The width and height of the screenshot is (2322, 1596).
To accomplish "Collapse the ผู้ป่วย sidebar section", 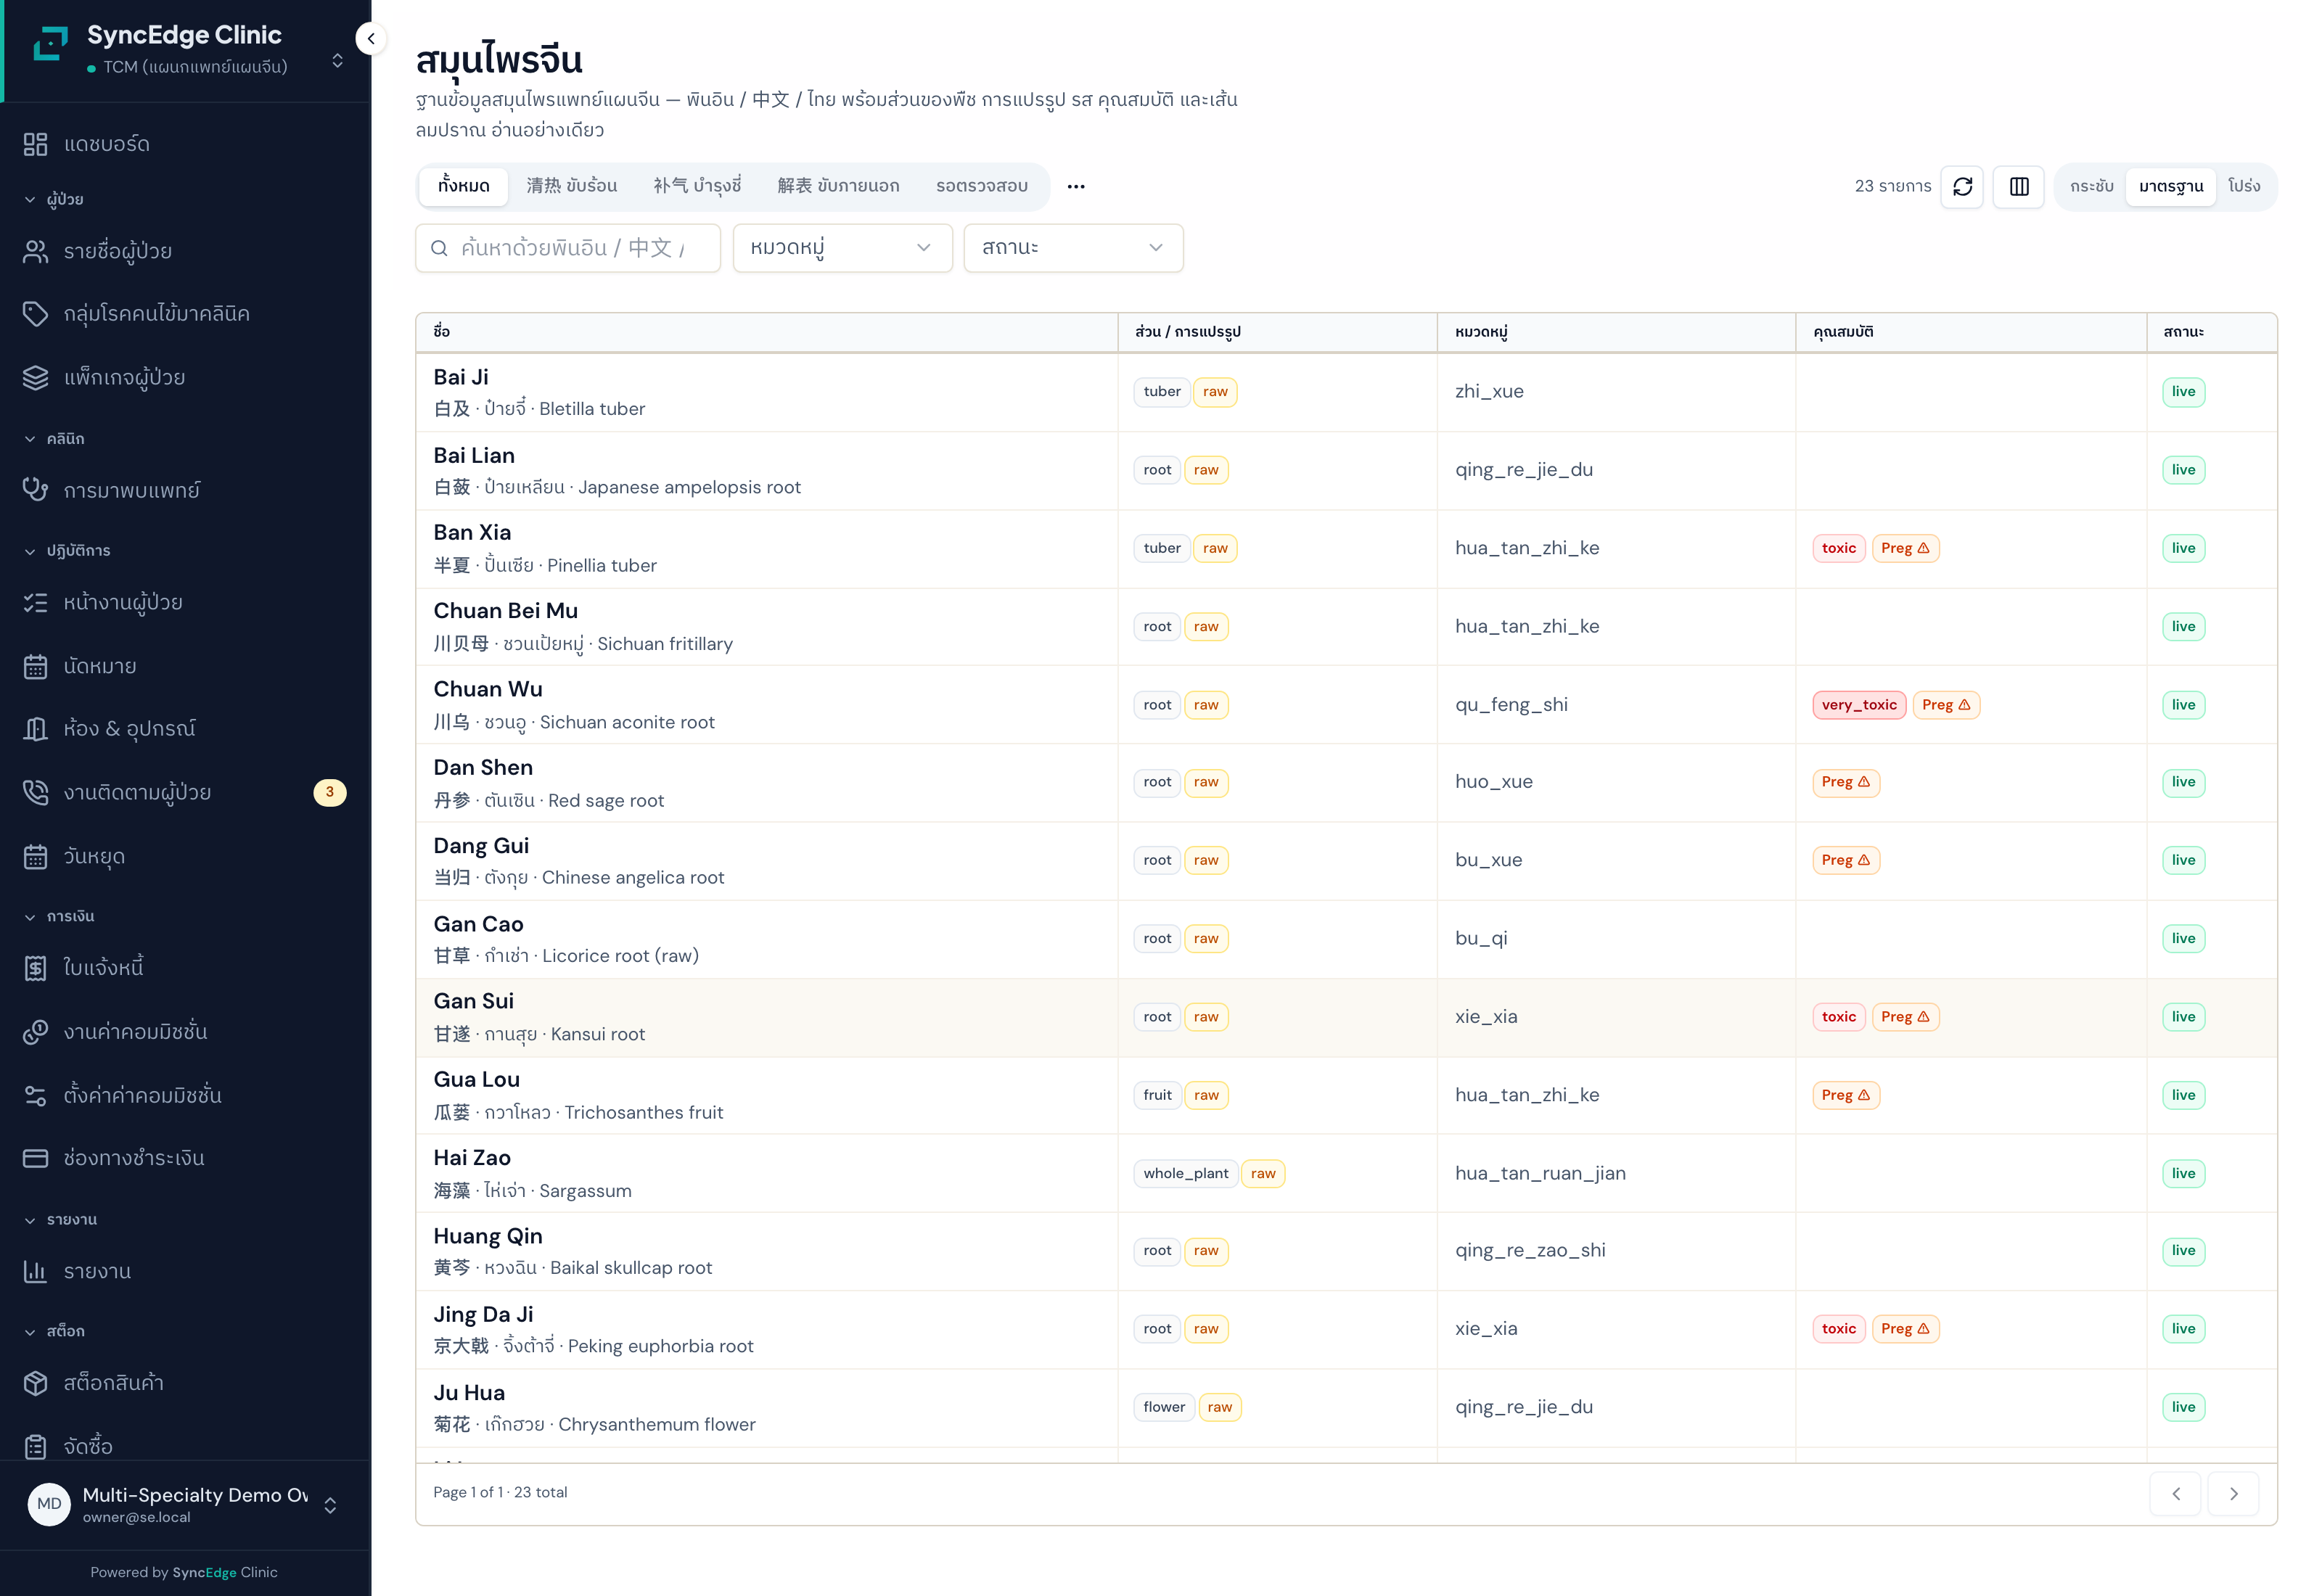I will [55, 199].
